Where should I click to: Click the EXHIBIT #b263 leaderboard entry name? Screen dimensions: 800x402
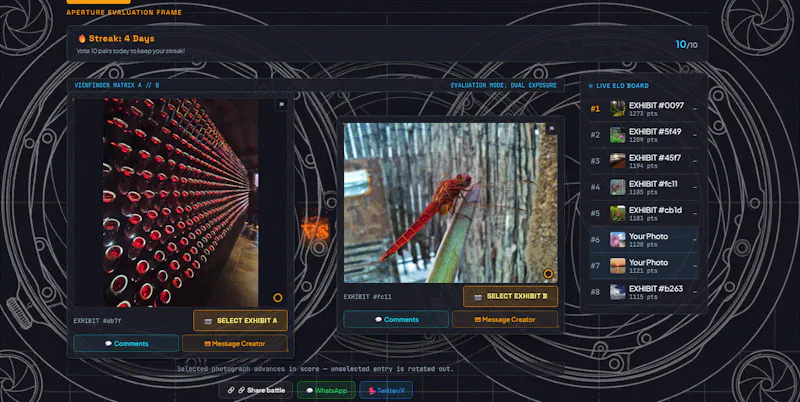click(x=656, y=289)
